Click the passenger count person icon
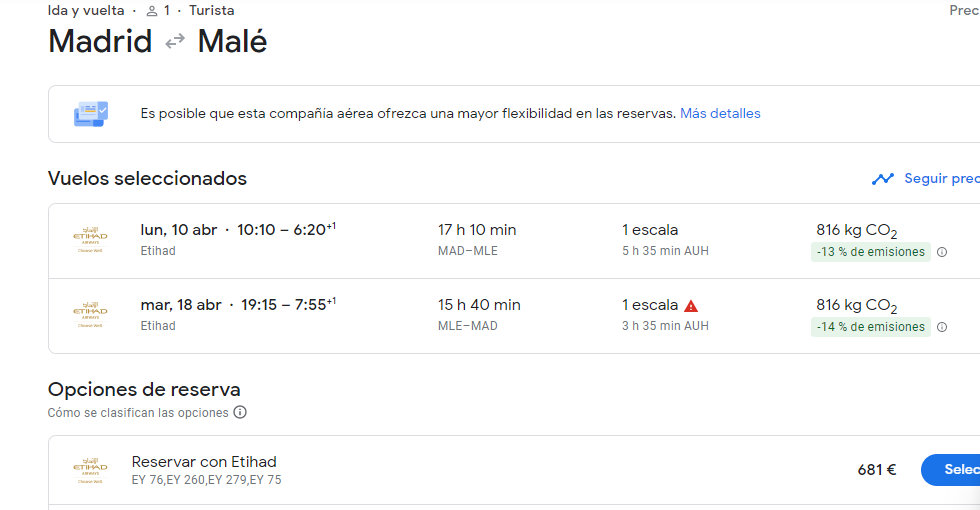The height and width of the screenshot is (510, 980). click(152, 11)
